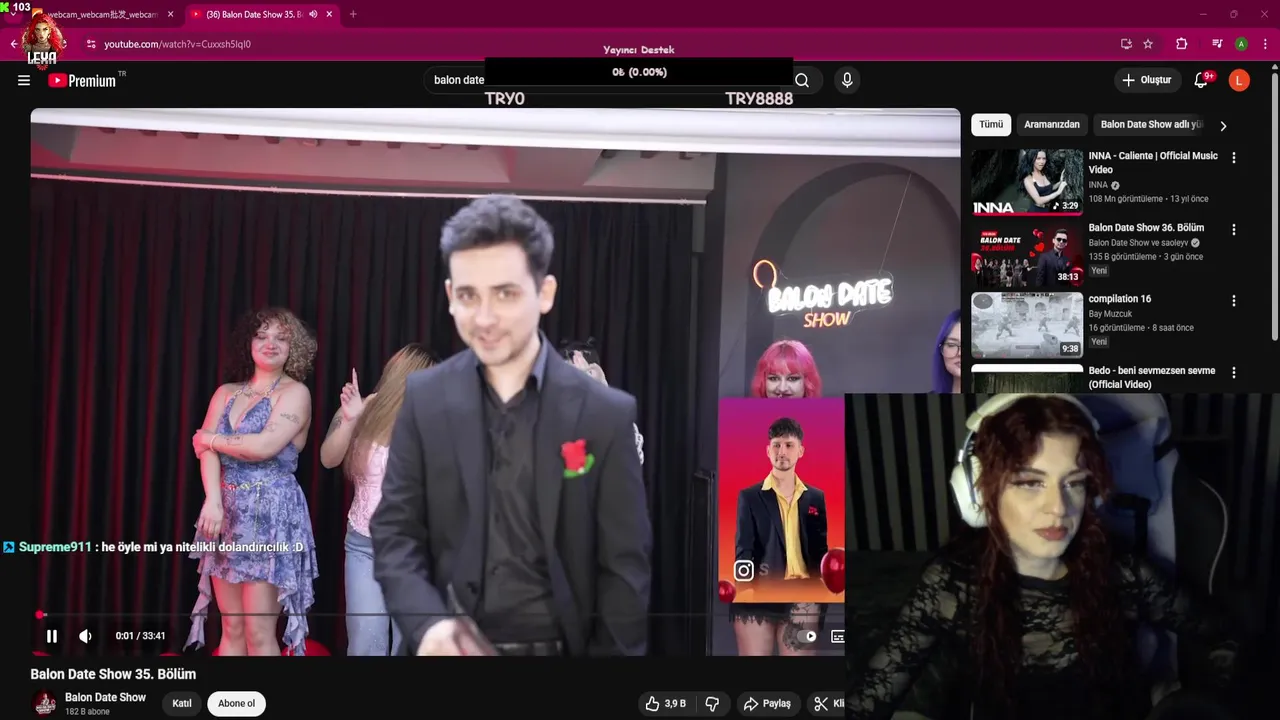Click the Supreme911 chat username
The height and width of the screenshot is (720, 1280).
[x=55, y=547]
